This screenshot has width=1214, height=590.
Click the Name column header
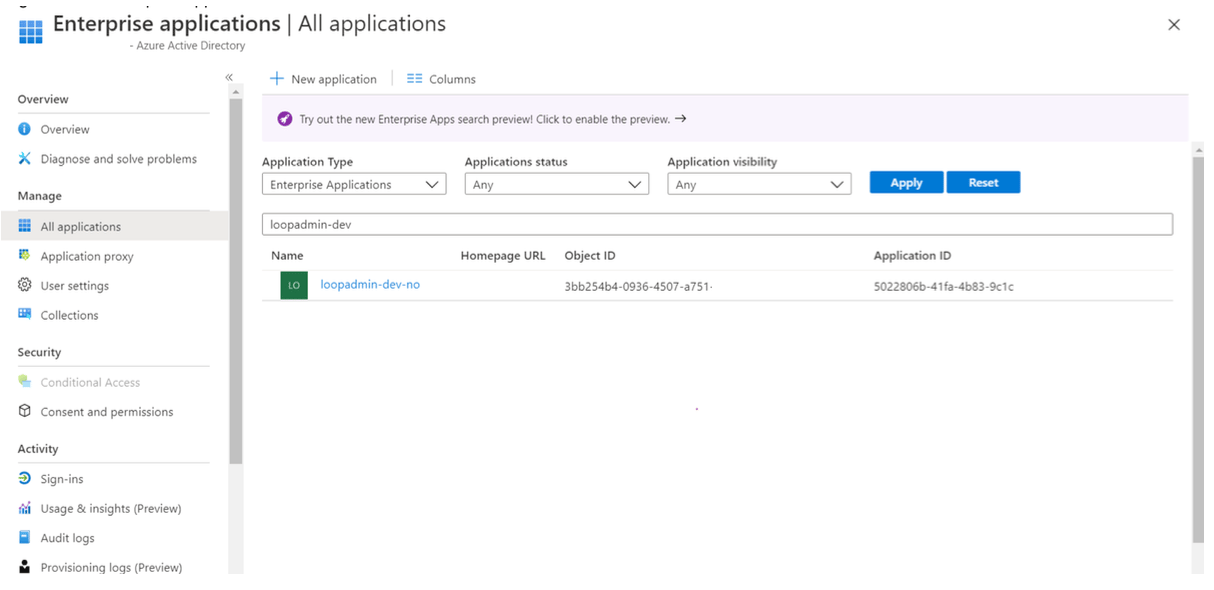[x=287, y=255]
